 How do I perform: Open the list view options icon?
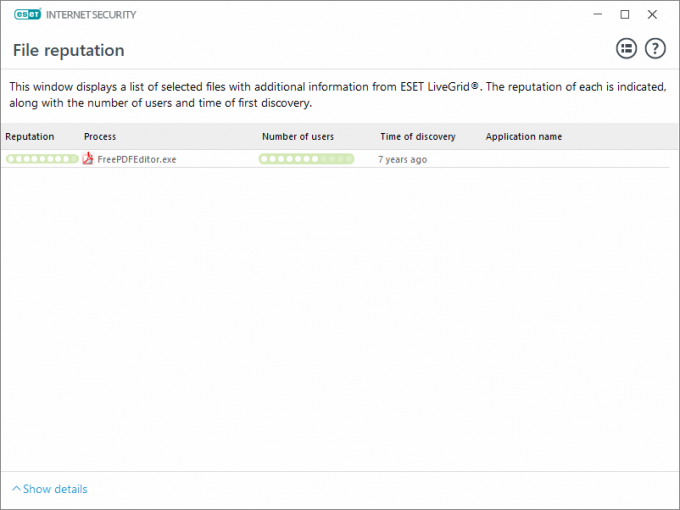(626, 48)
